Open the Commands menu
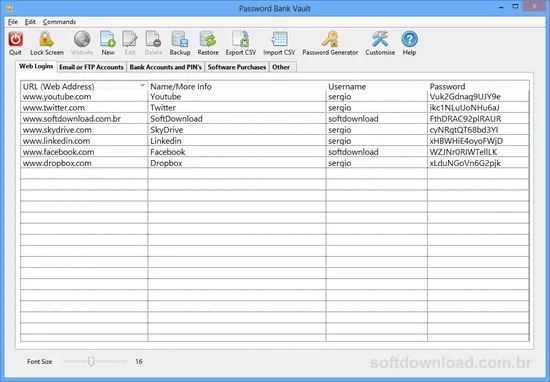The height and width of the screenshot is (382, 550). (59, 22)
